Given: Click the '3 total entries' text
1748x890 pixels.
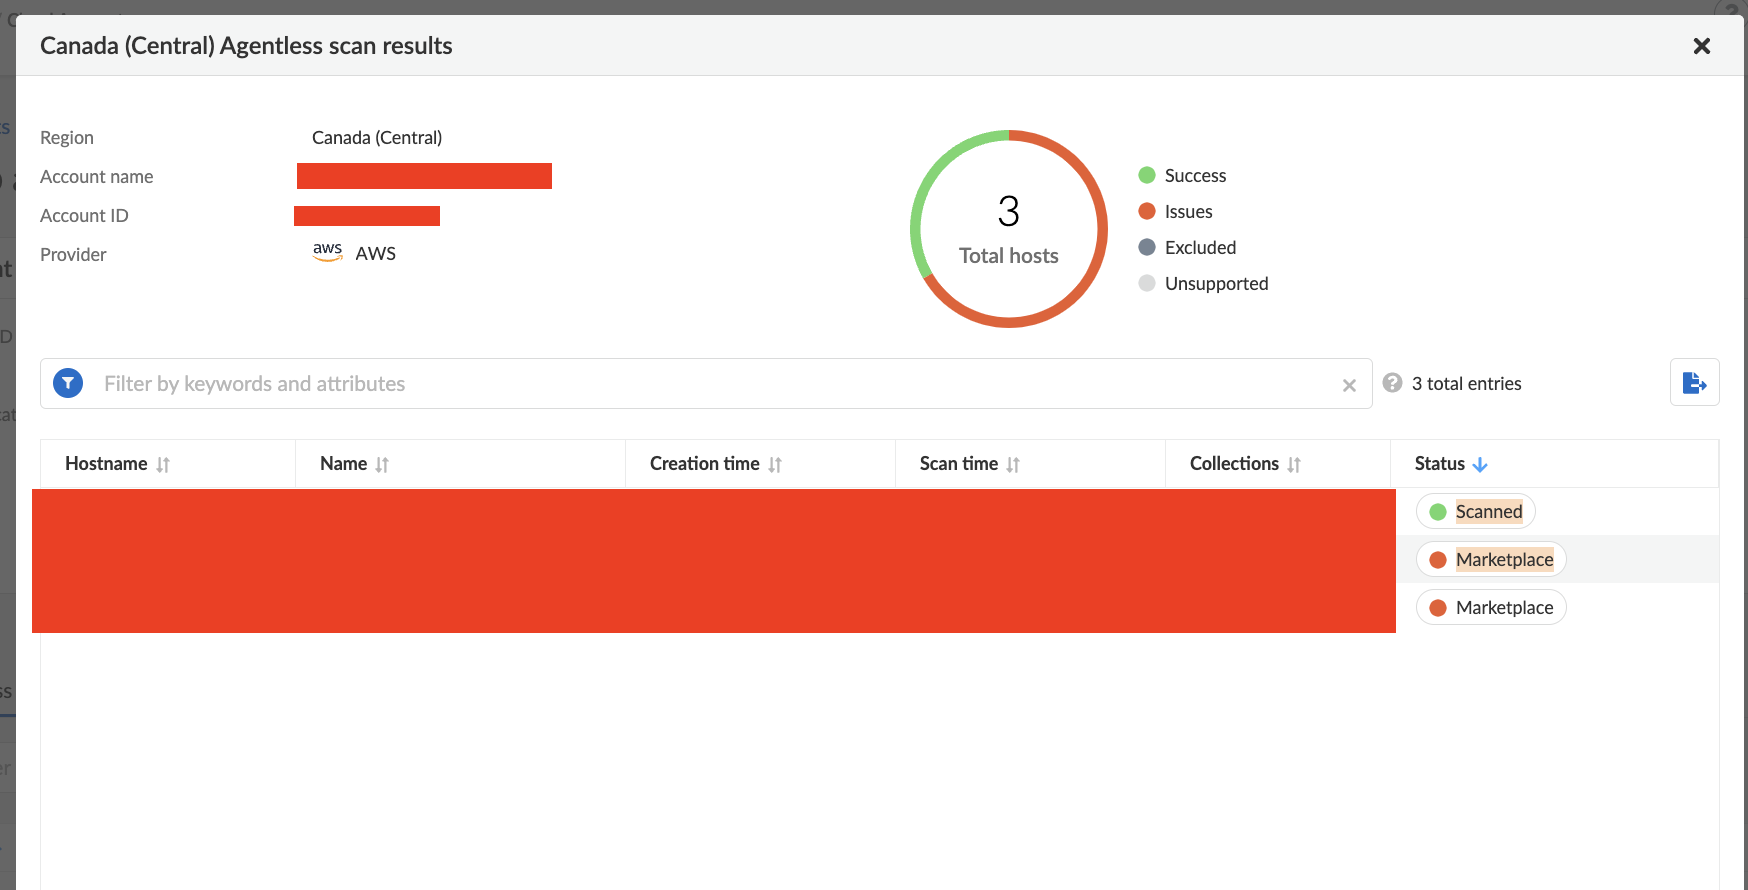Looking at the screenshot, I should 1466,384.
